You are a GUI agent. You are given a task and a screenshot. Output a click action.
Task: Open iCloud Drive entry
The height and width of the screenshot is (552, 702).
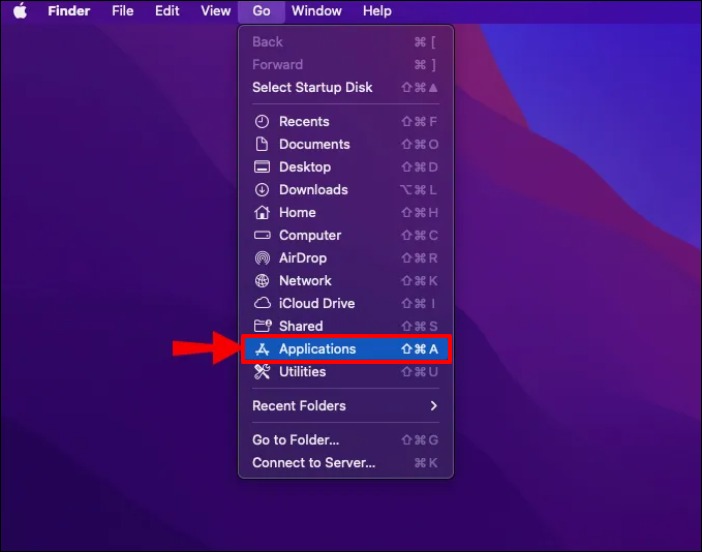(346, 304)
